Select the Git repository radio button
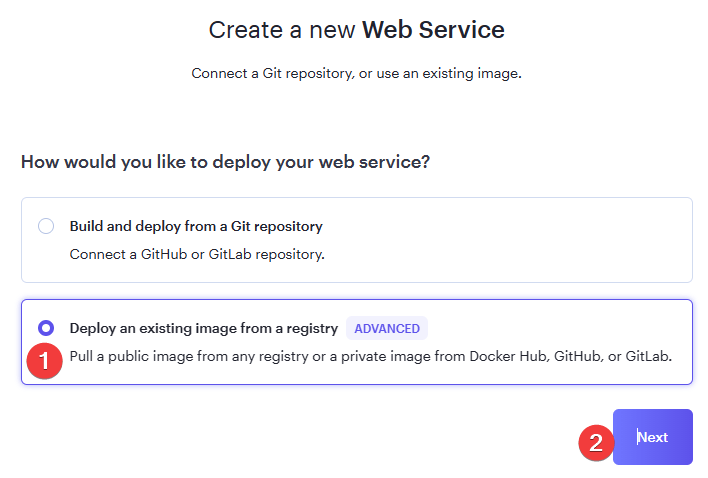 (x=46, y=226)
